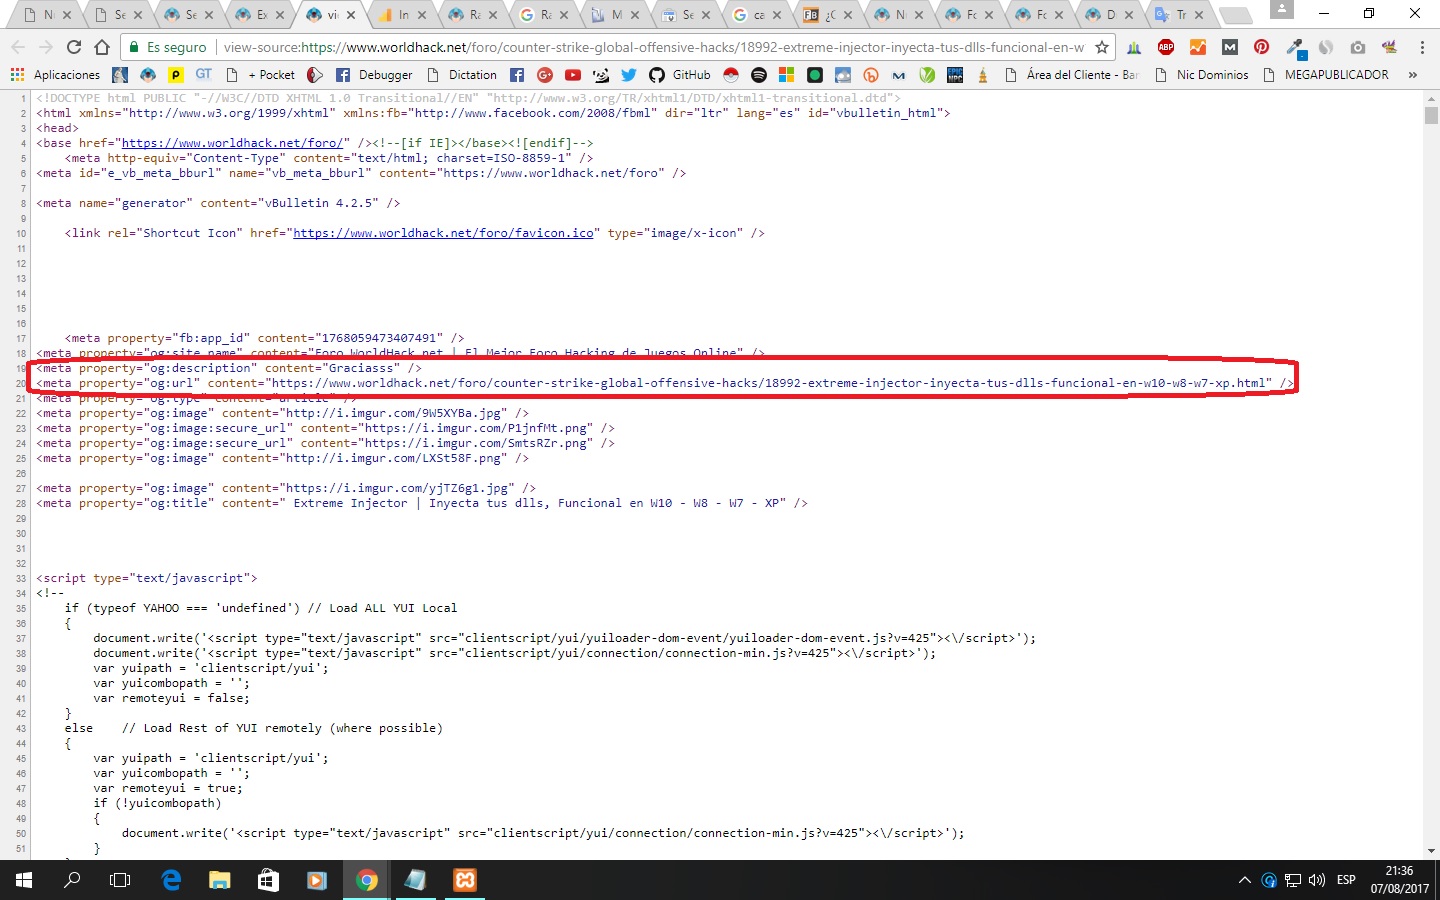Open the Facebook bookmark after Dictation
The width and height of the screenshot is (1440, 900).
(x=517, y=75)
